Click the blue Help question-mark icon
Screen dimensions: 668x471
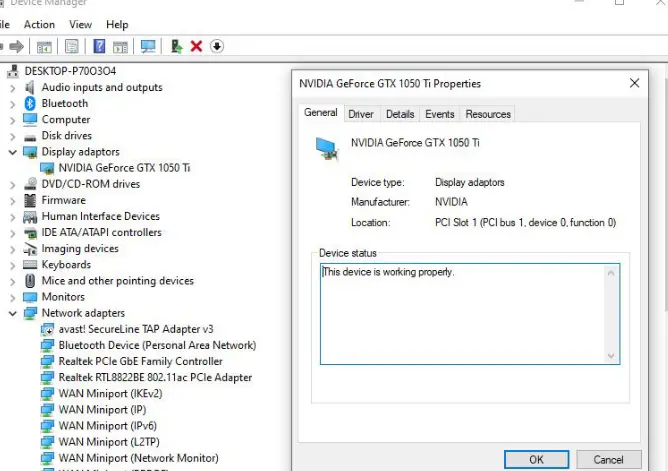tap(99, 46)
